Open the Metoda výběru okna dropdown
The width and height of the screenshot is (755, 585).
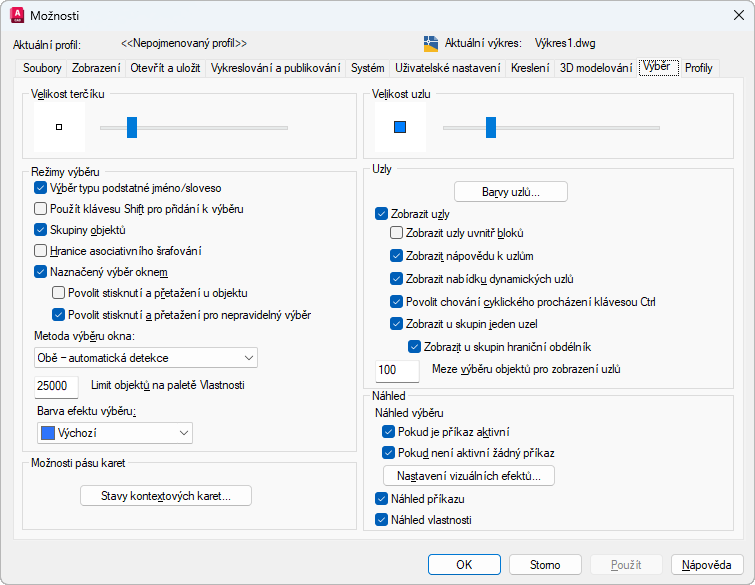146,358
